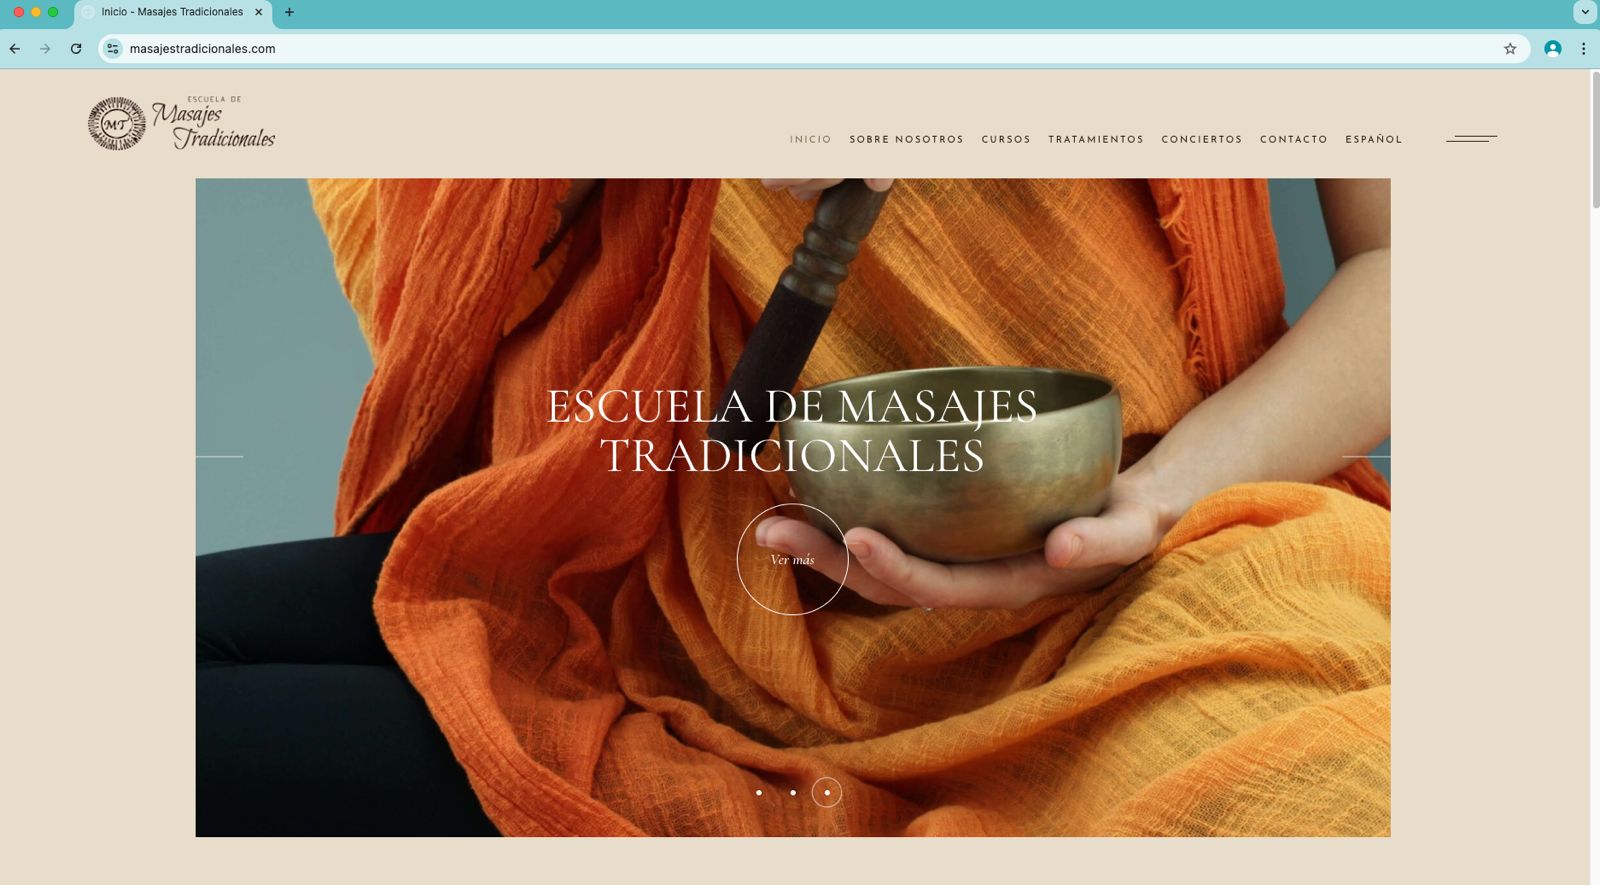
Task: Open the ESPAÑOL language selector
Action: (x=1373, y=140)
